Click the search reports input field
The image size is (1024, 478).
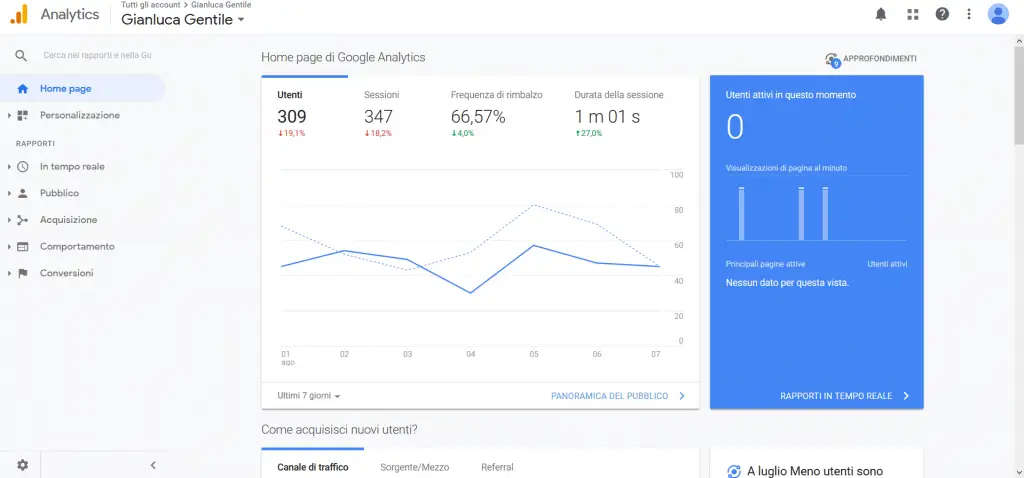coord(98,56)
